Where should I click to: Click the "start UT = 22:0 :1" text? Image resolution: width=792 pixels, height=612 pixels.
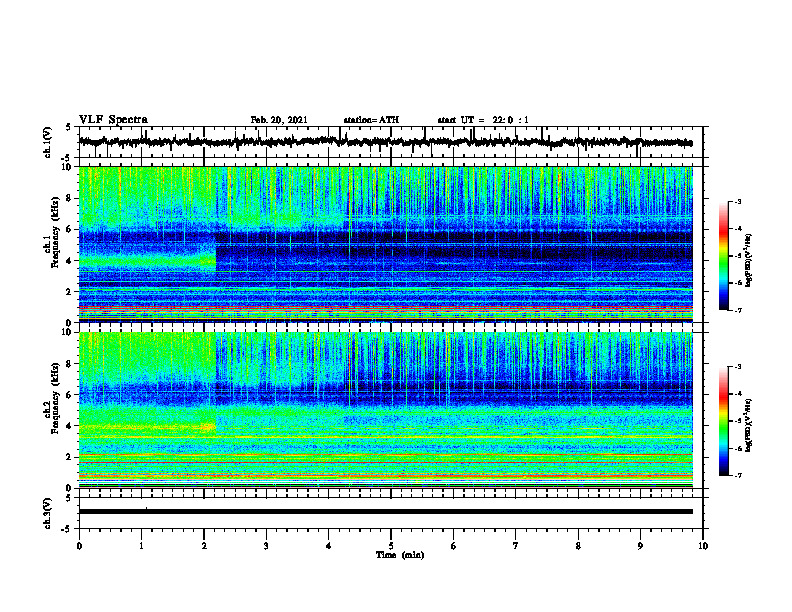click(483, 120)
